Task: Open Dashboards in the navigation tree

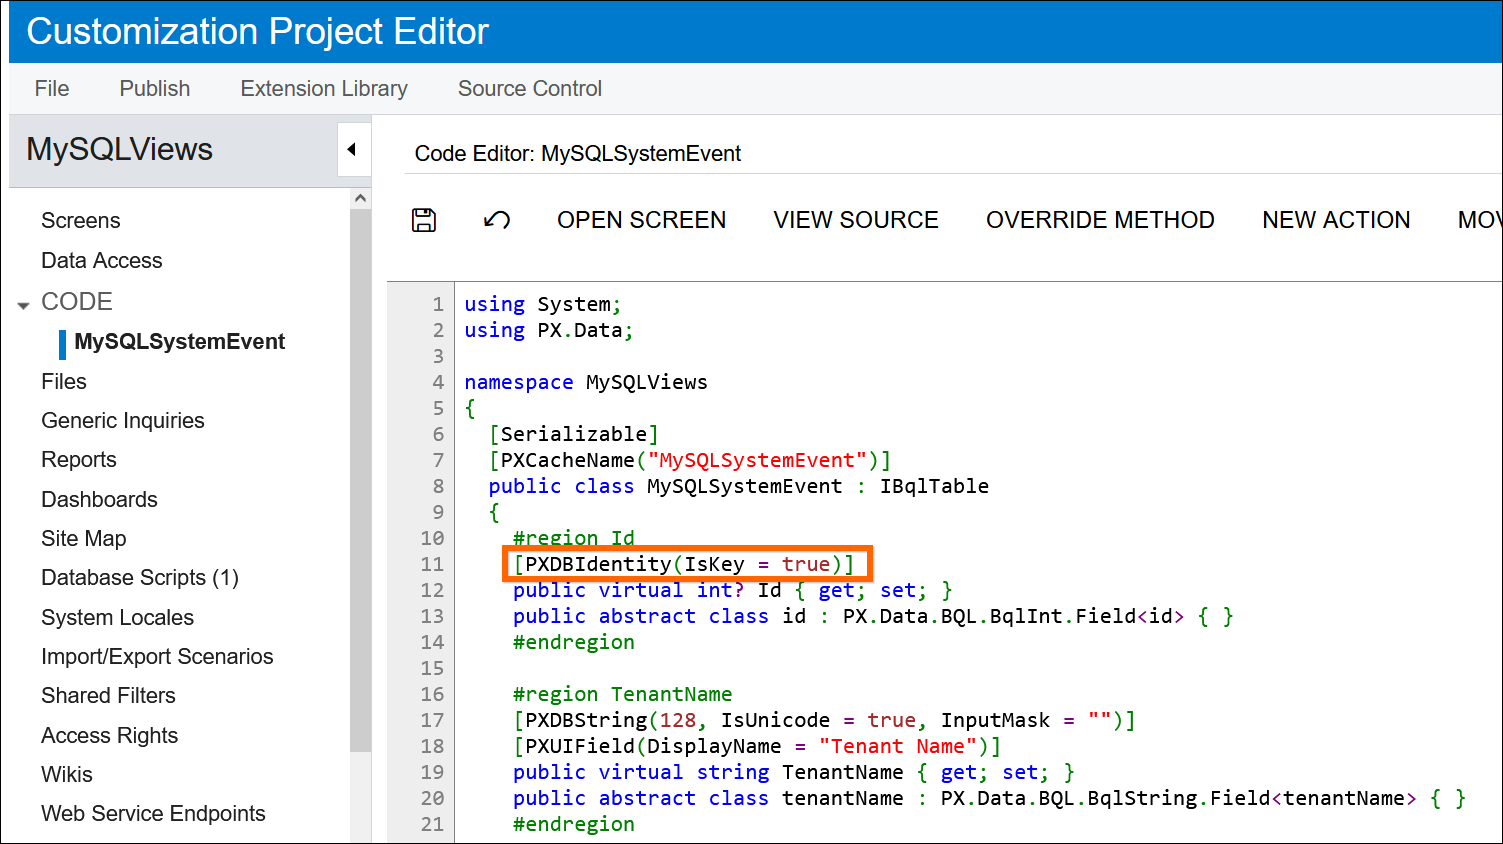Action: pyautogui.click(x=100, y=499)
